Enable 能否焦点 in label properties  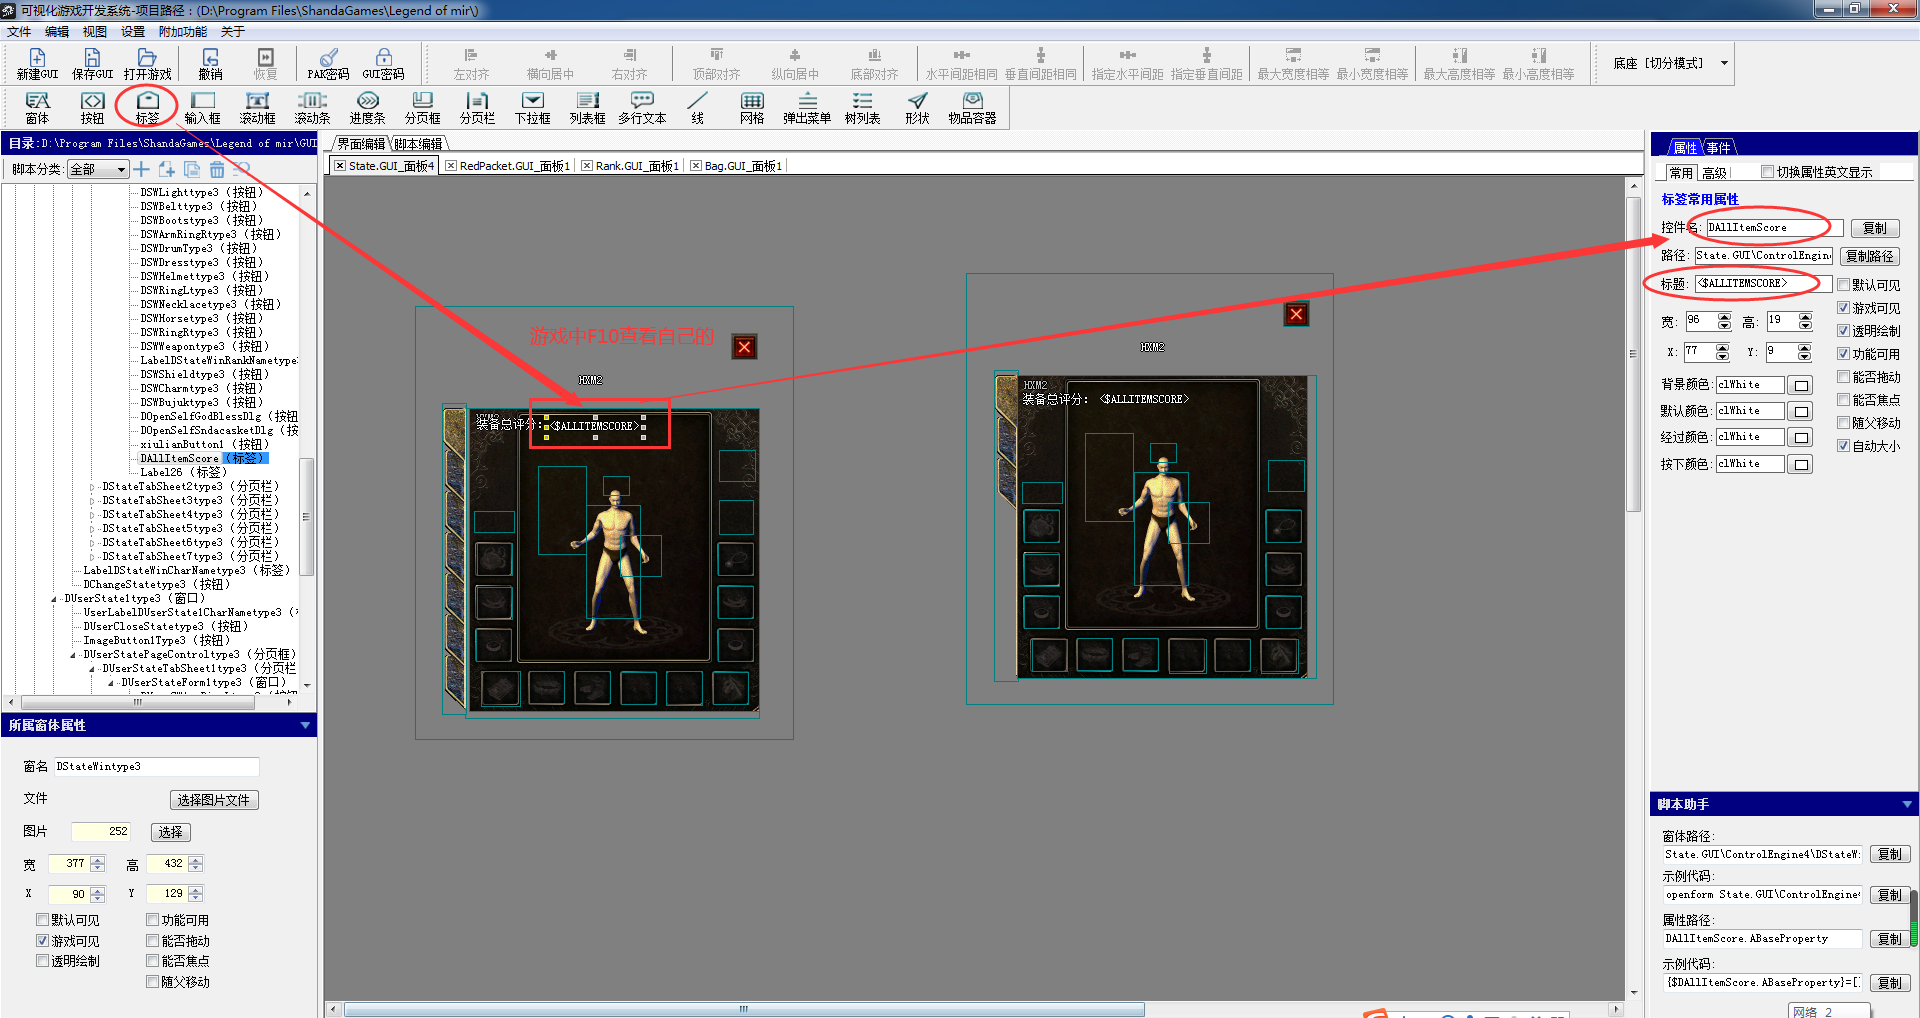point(1843,400)
